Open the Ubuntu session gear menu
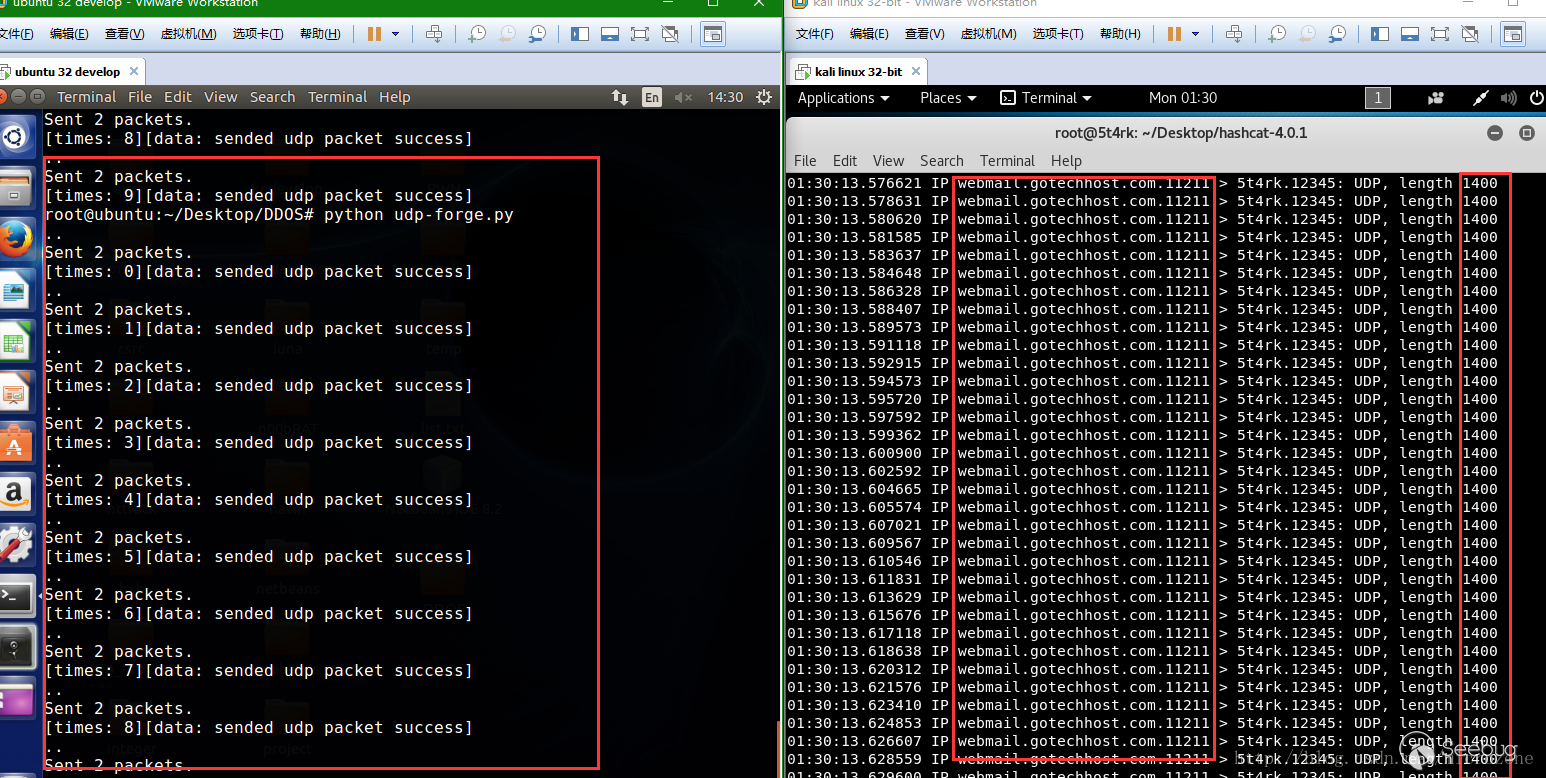1546x778 pixels. [764, 97]
